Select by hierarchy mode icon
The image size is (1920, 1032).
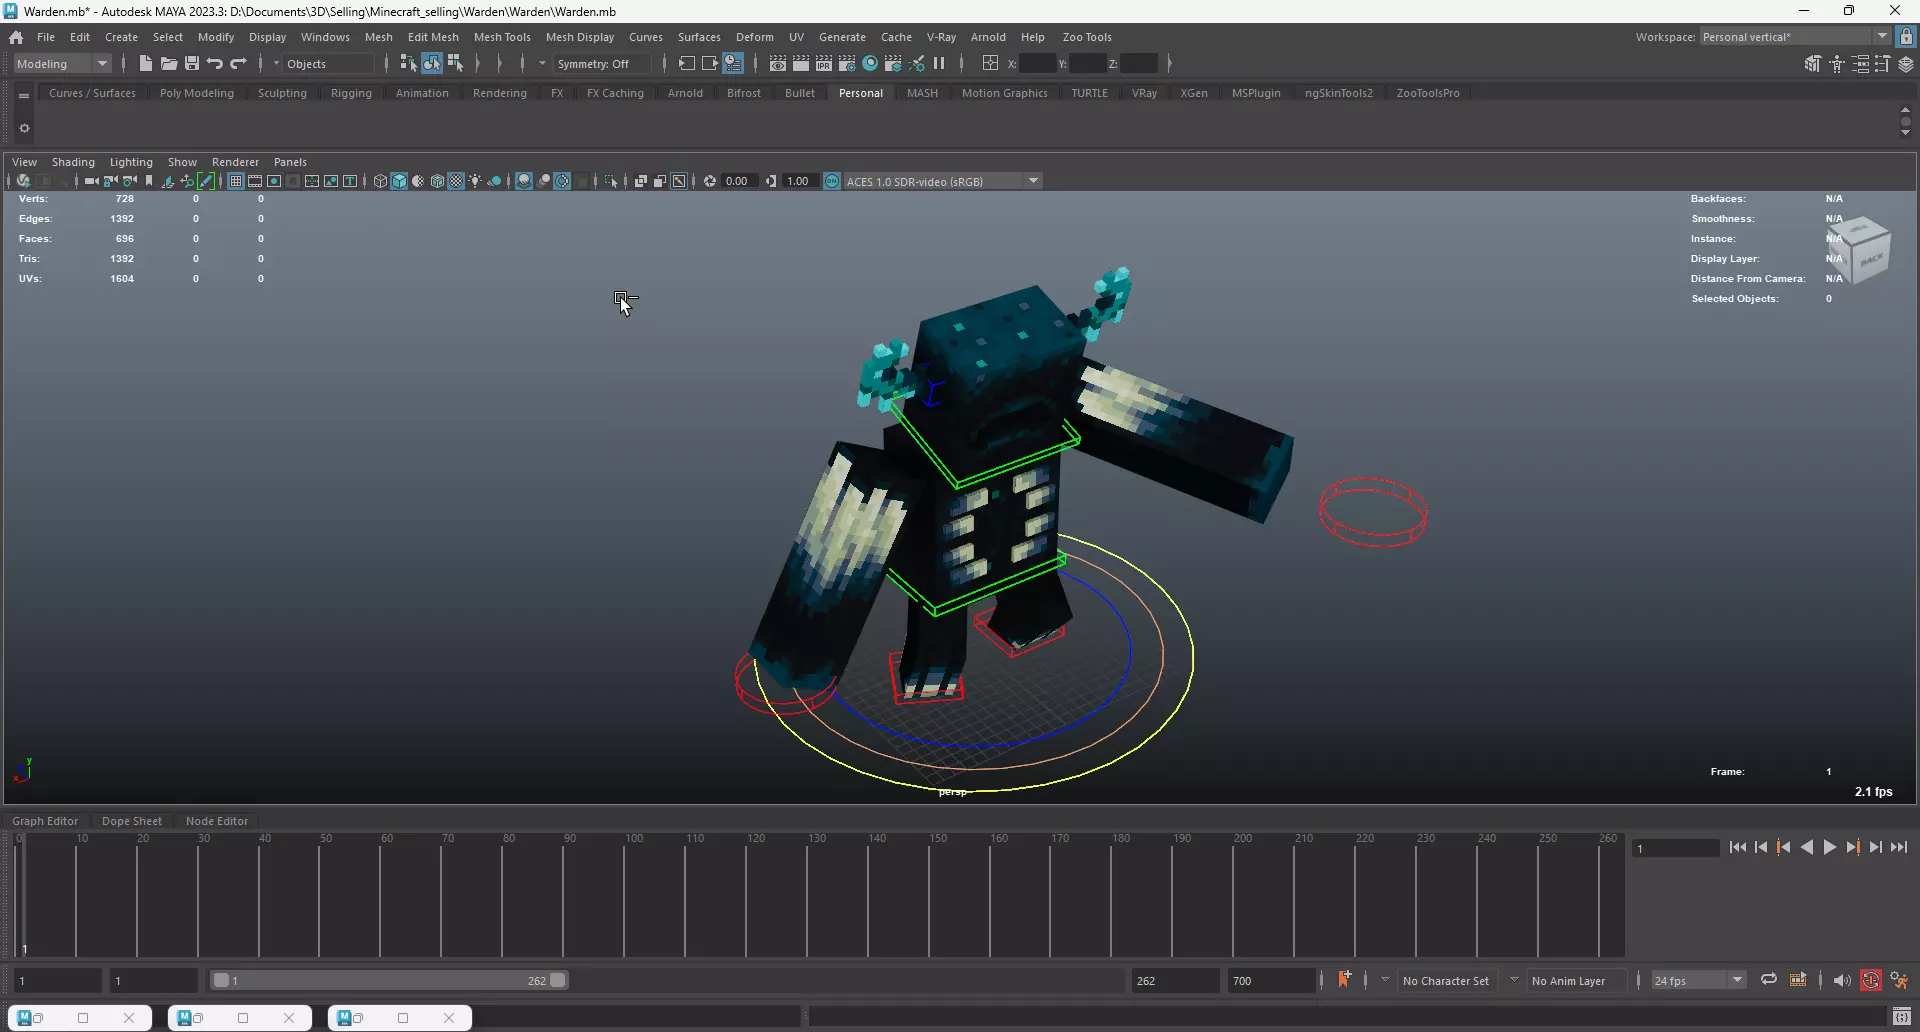pyautogui.click(x=408, y=63)
